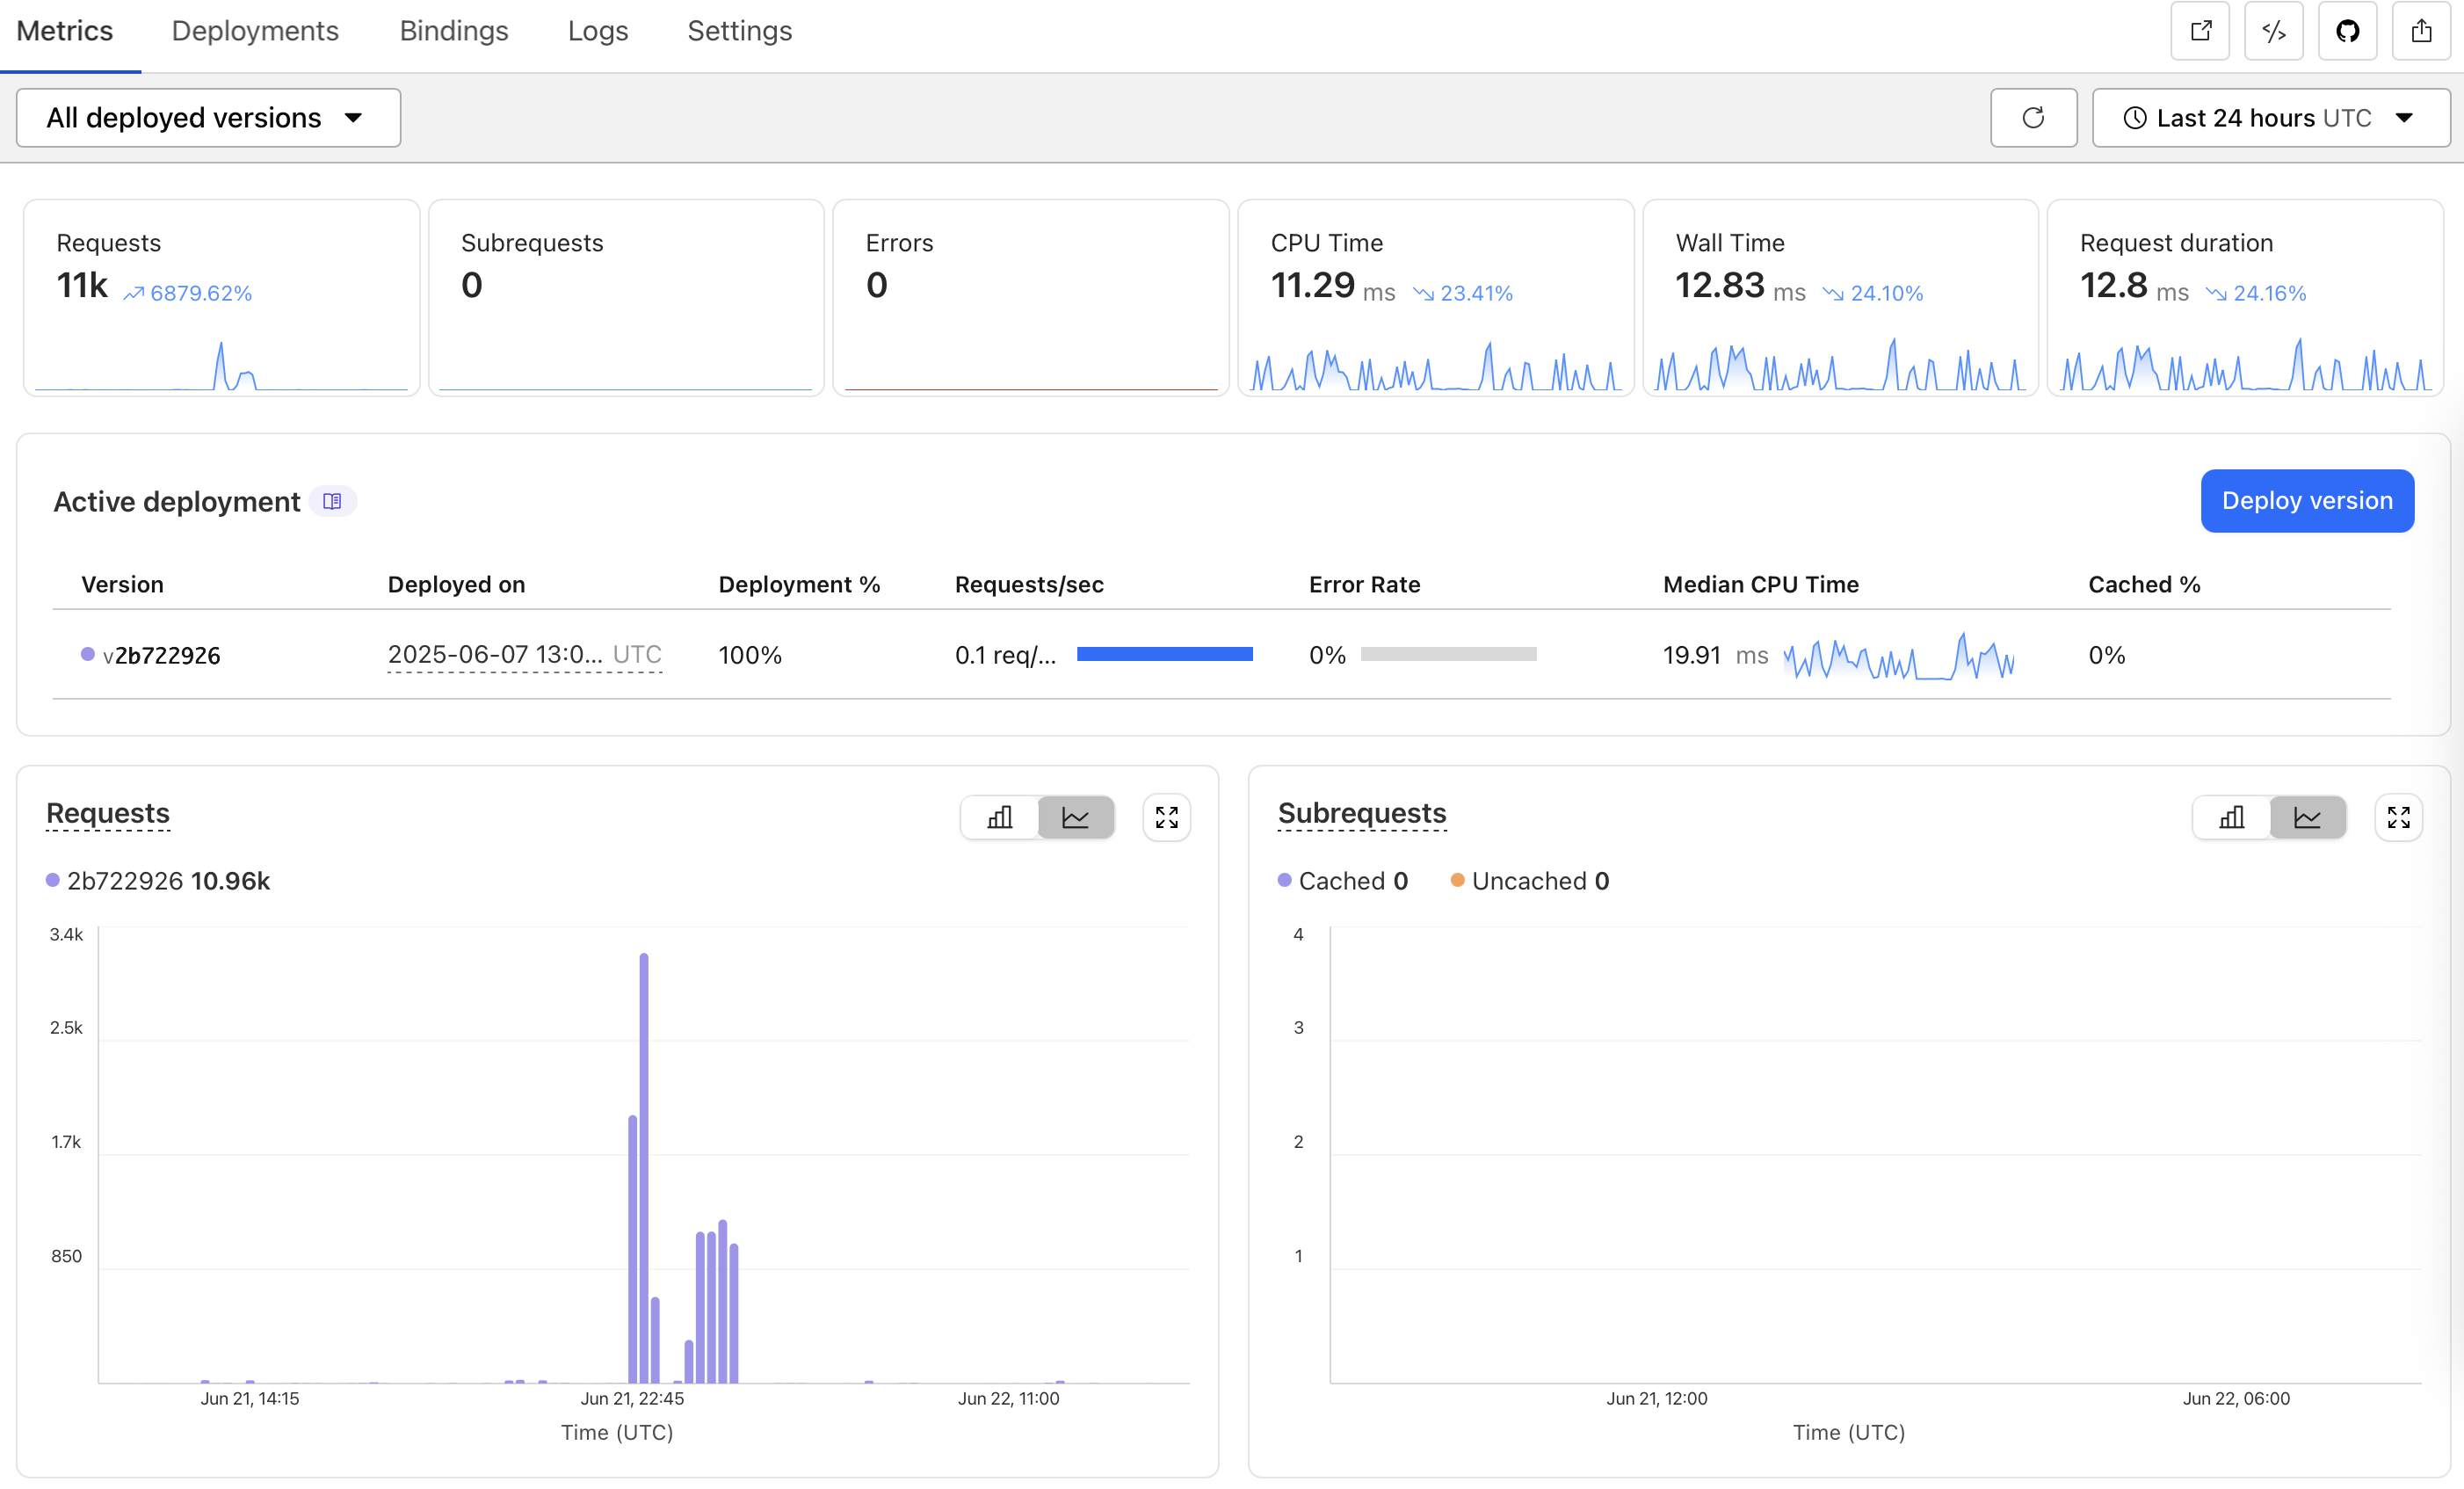Image resolution: width=2464 pixels, height=1489 pixels.
Task: Refresh the metrics data
Action: 2033,118
